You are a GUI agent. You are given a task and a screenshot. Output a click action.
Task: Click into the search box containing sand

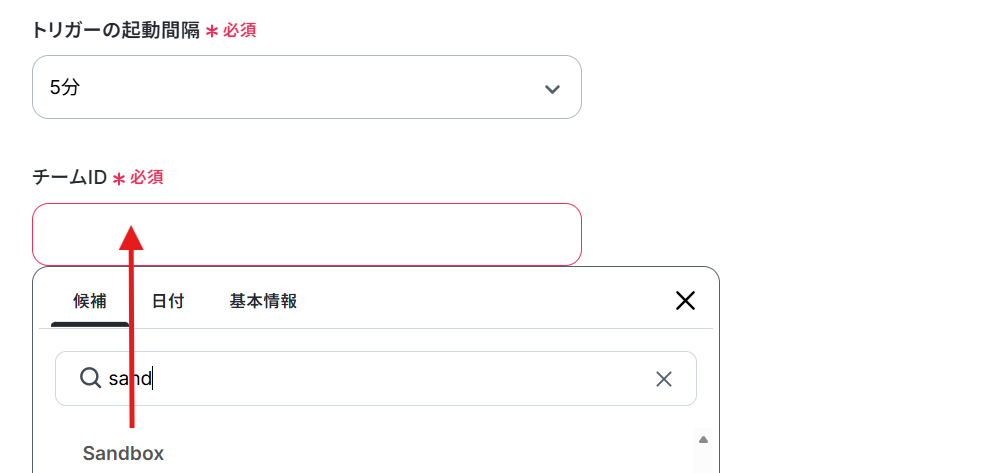tap(376, 378)
